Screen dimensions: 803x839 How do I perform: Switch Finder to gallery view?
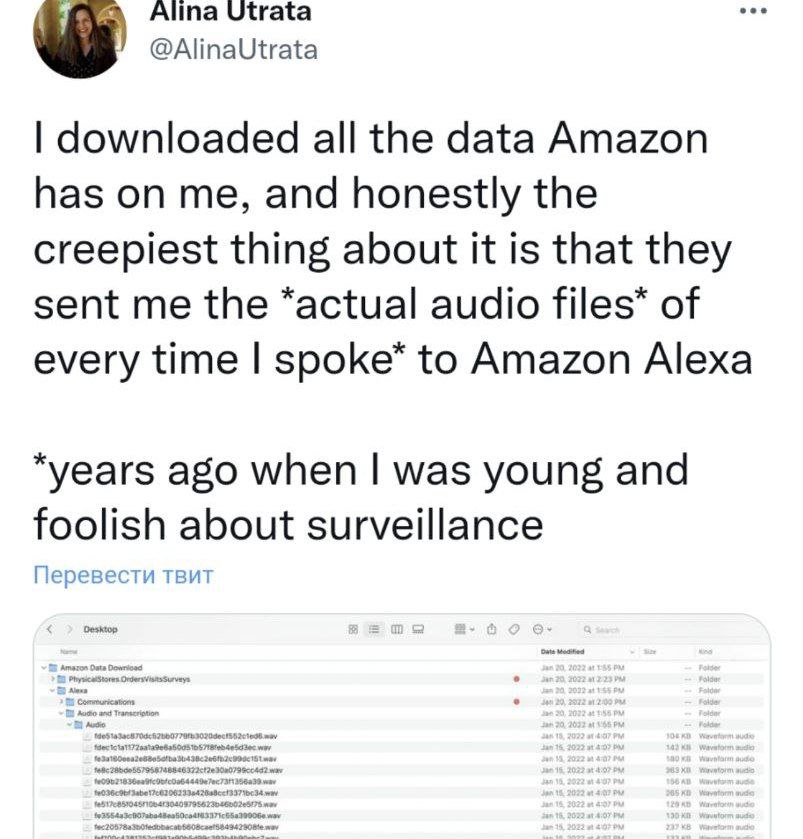coord(414,629)
